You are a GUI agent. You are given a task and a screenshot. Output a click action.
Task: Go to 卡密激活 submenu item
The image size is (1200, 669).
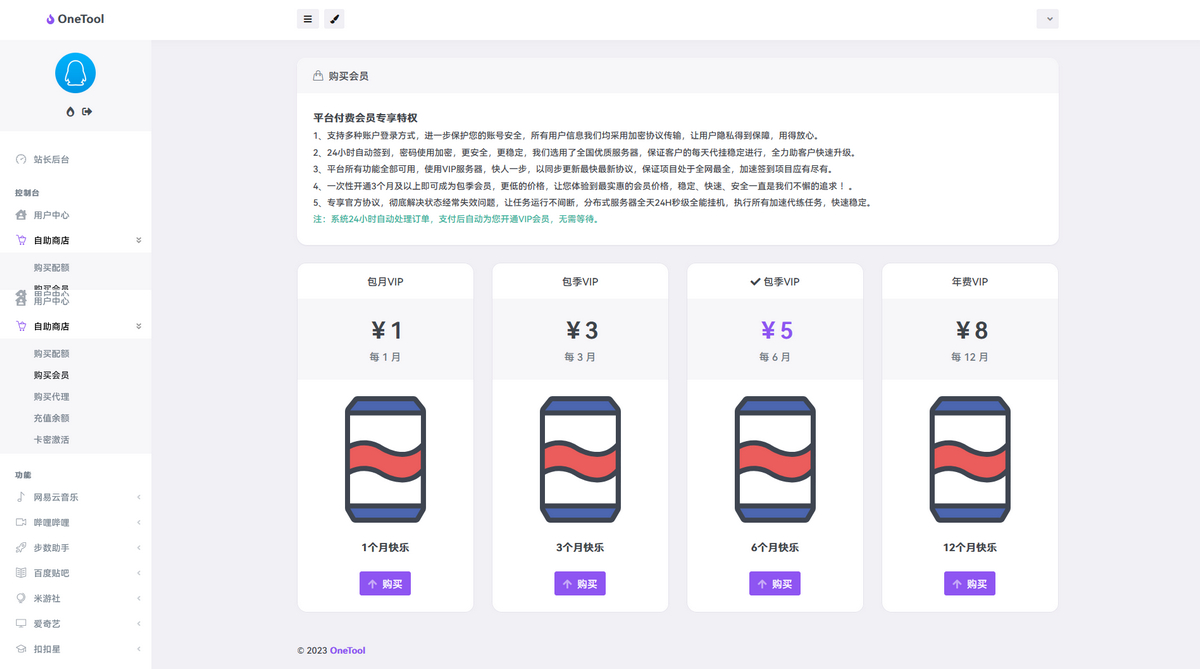pos(51,440)
